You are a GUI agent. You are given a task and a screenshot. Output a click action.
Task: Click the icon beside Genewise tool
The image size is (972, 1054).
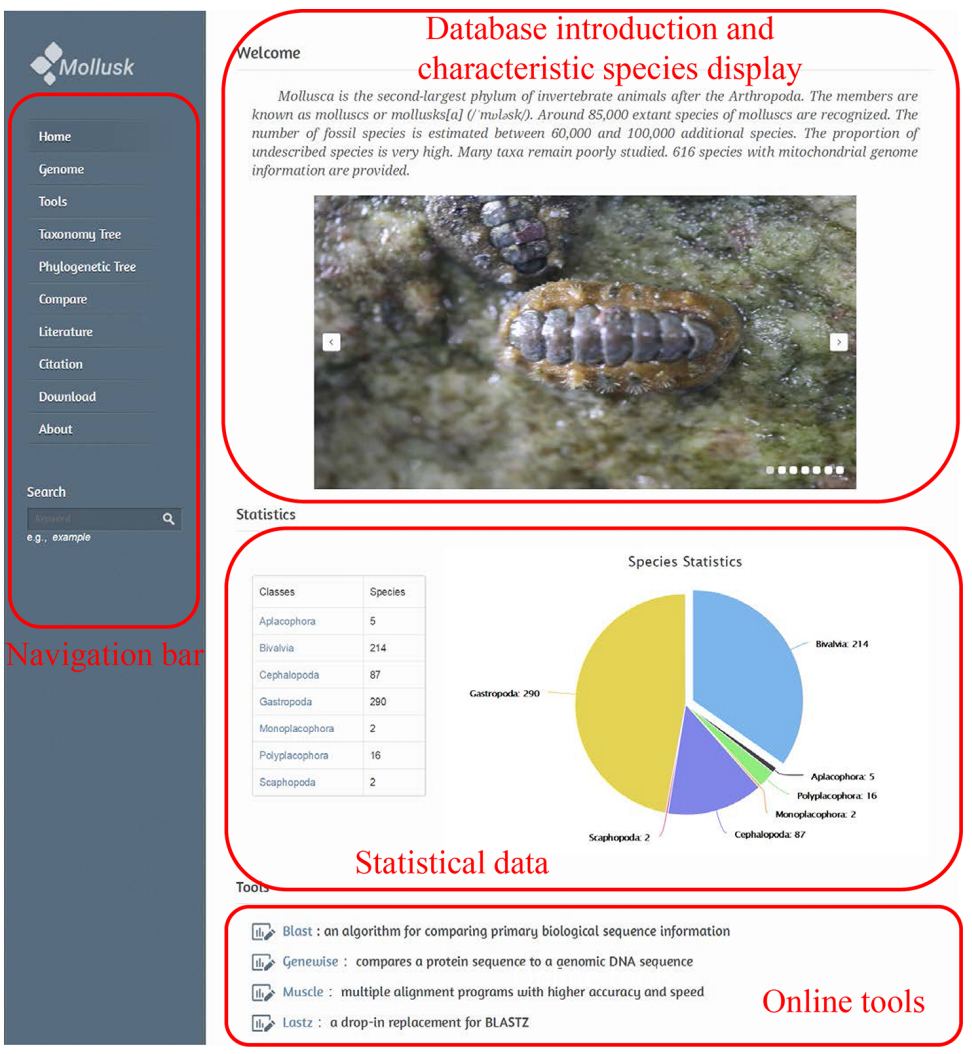coord(263,963)
